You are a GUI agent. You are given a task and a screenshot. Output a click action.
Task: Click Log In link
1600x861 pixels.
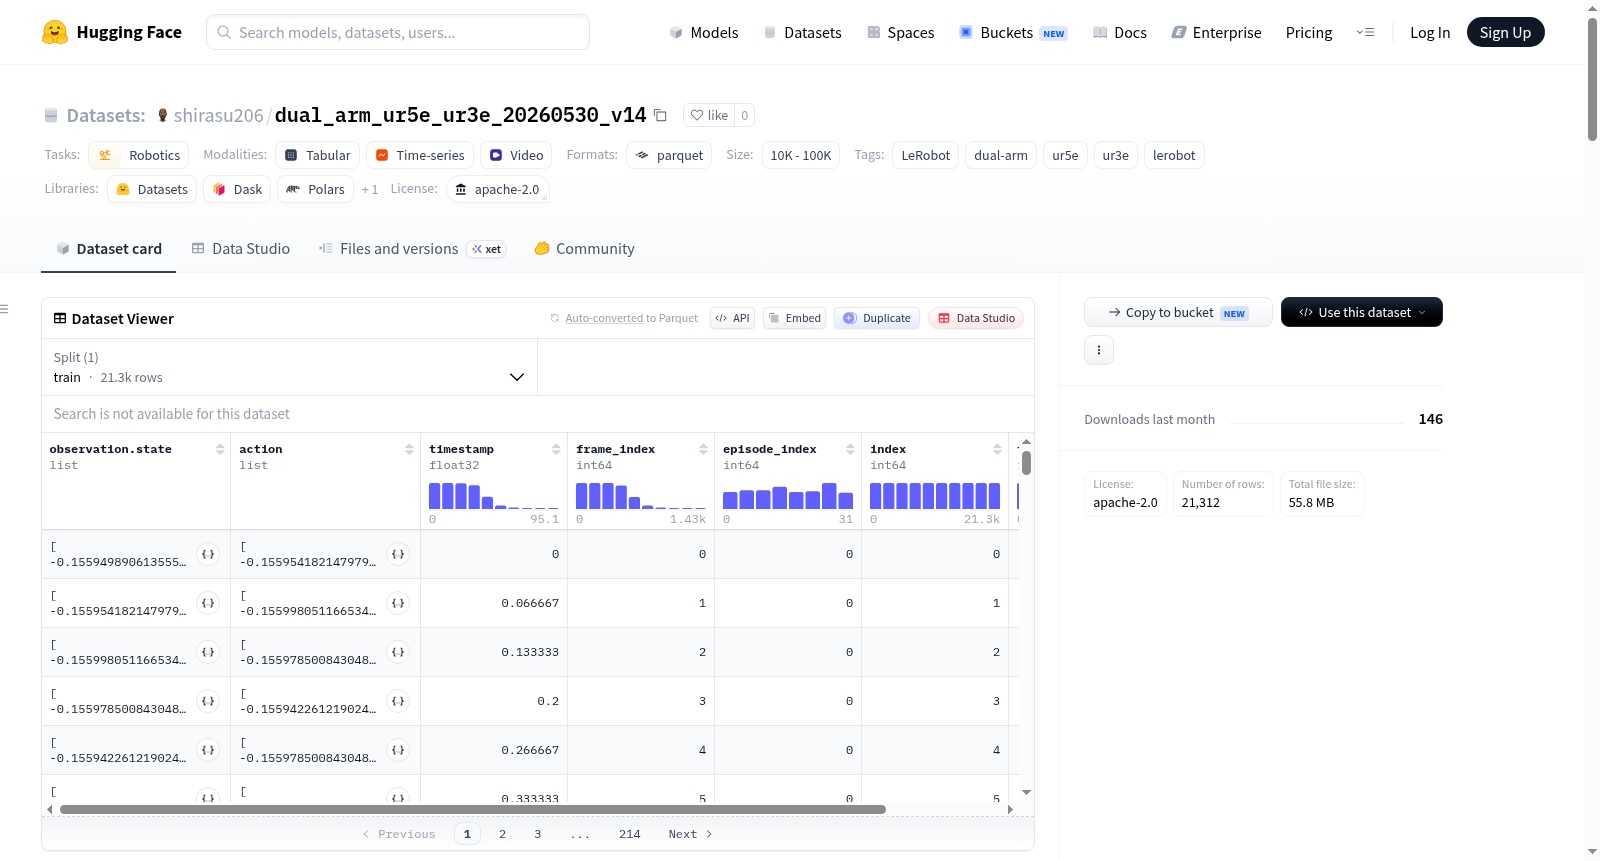(1430, 33)
